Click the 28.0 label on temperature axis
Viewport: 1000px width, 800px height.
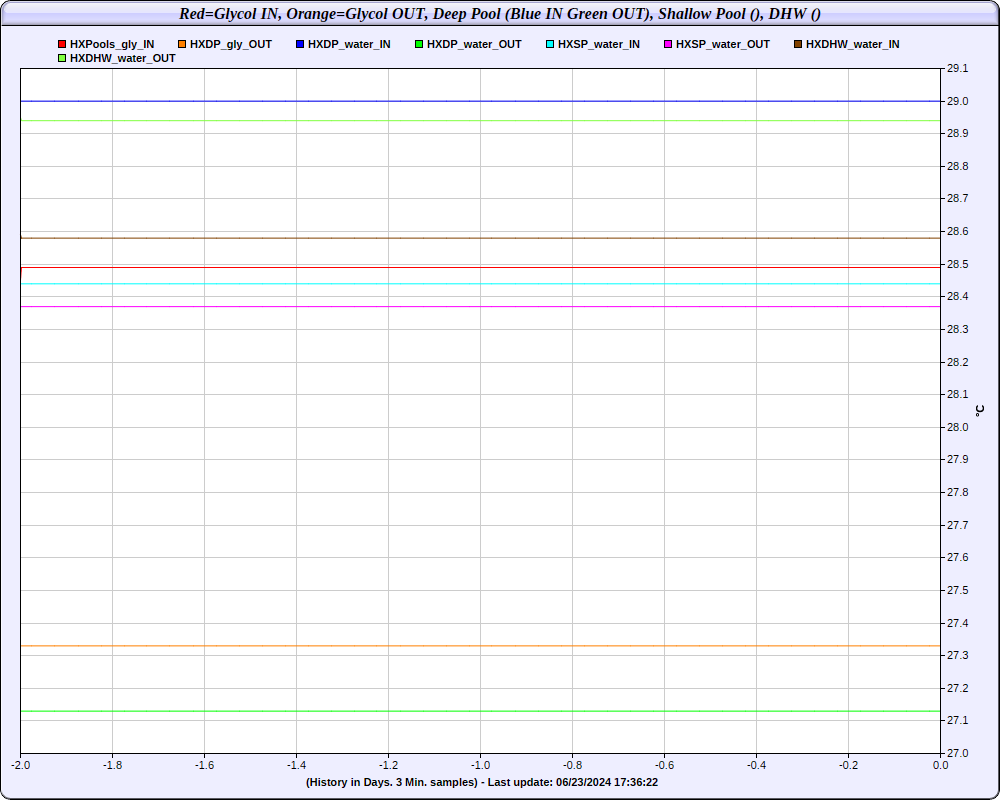957,427
